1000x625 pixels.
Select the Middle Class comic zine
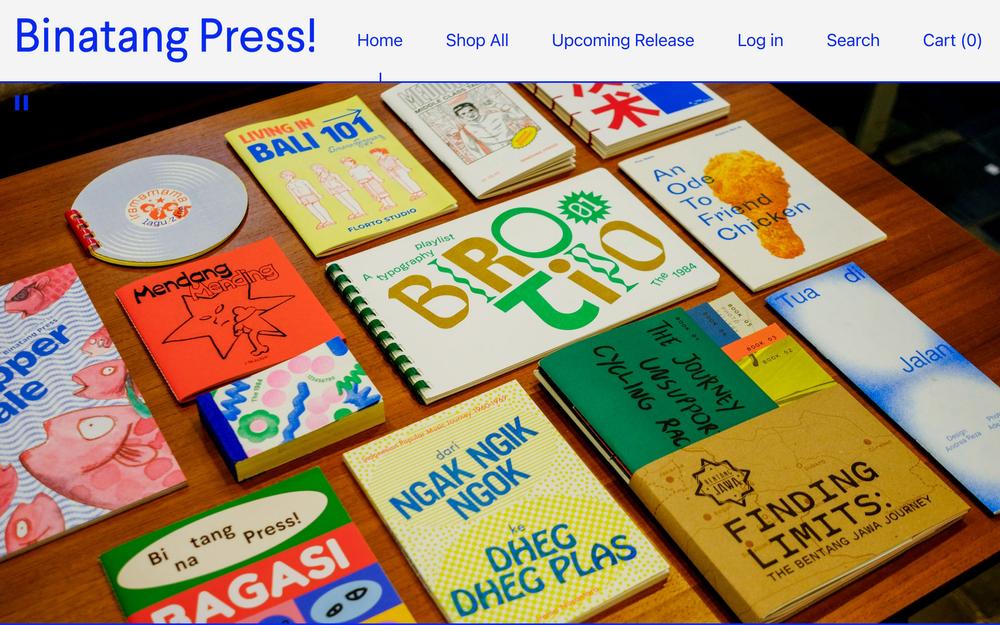(x=478, y=137)
